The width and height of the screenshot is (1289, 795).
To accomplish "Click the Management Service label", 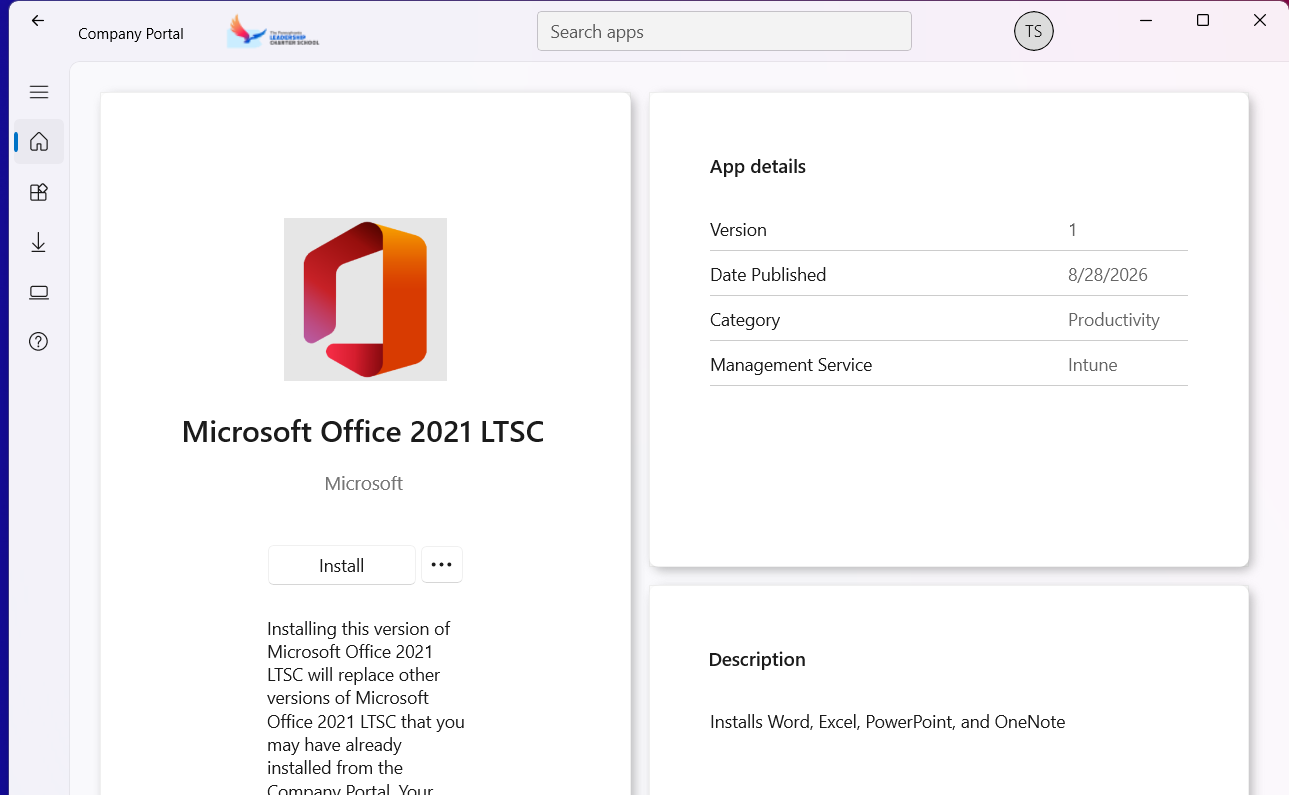I will pos(791,365).
